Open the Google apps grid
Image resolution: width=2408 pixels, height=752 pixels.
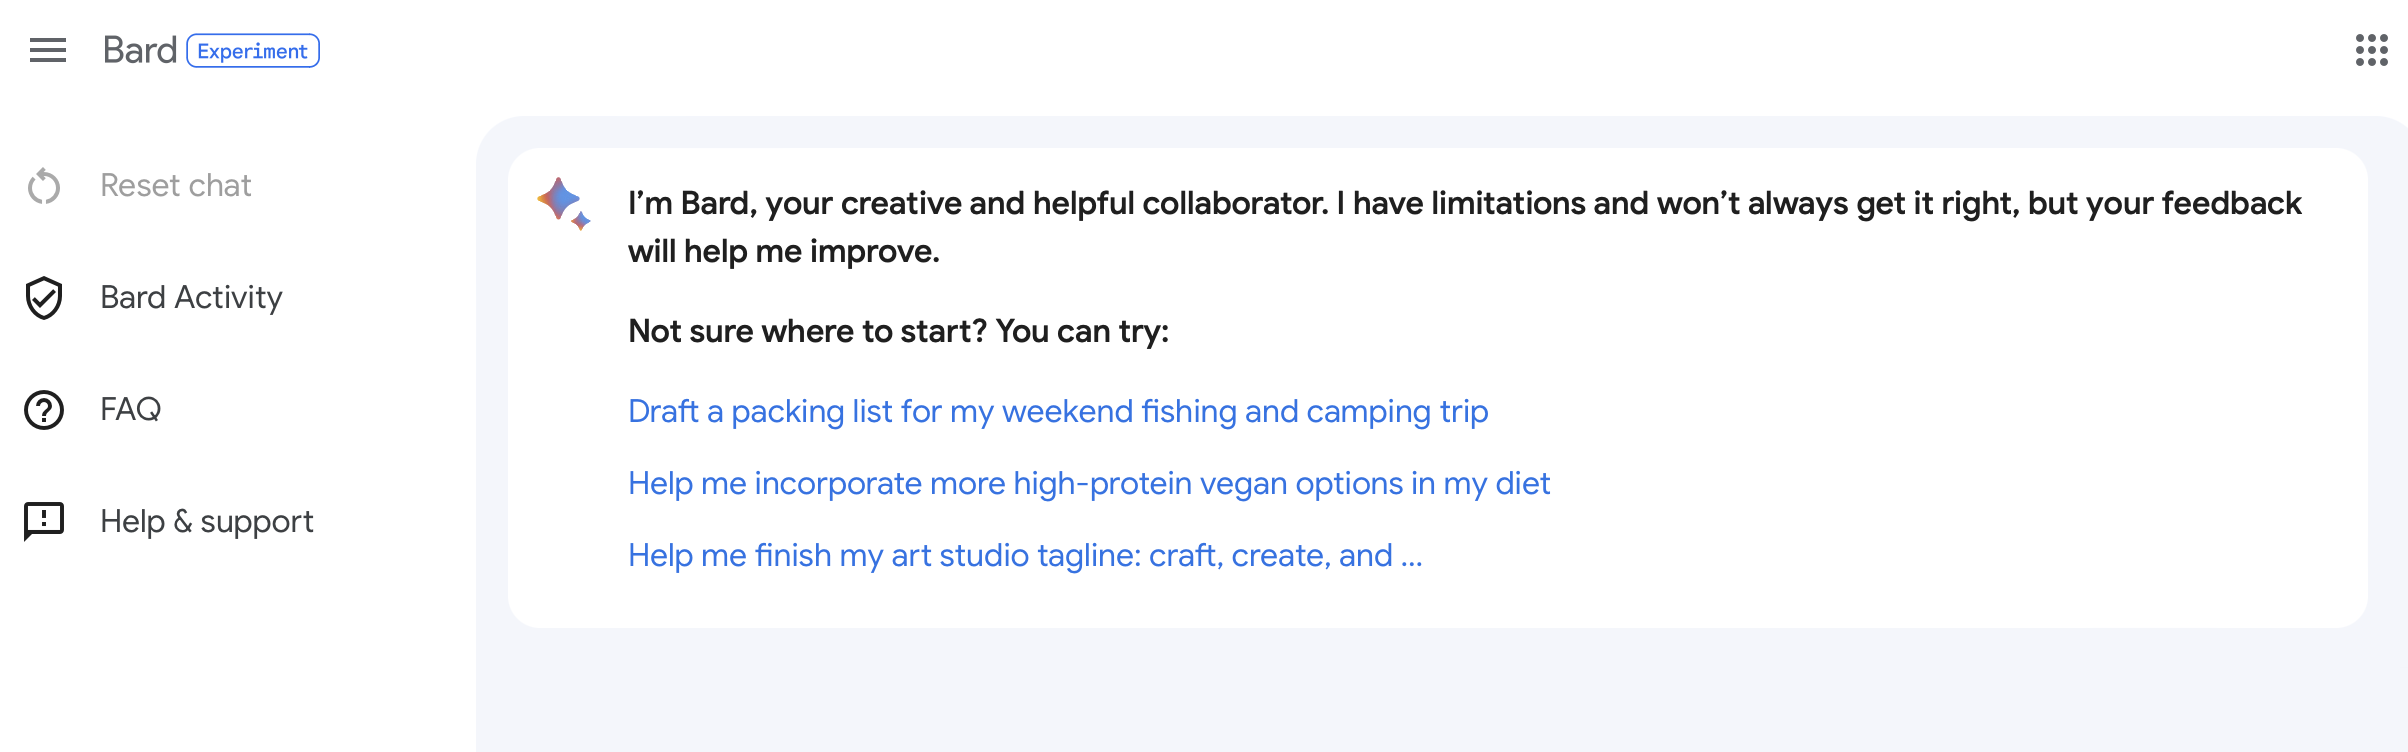(2371, 50)
